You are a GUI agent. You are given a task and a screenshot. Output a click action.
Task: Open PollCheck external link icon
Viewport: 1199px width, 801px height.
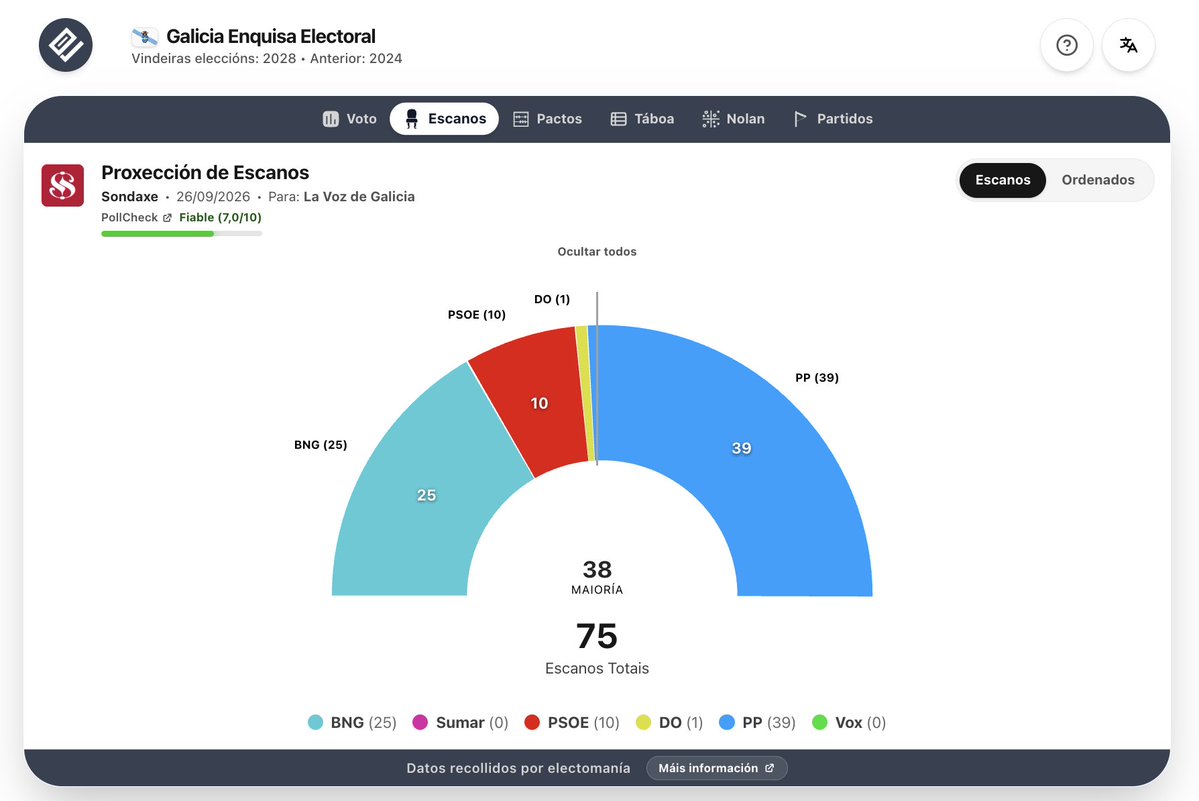(167, 218)
